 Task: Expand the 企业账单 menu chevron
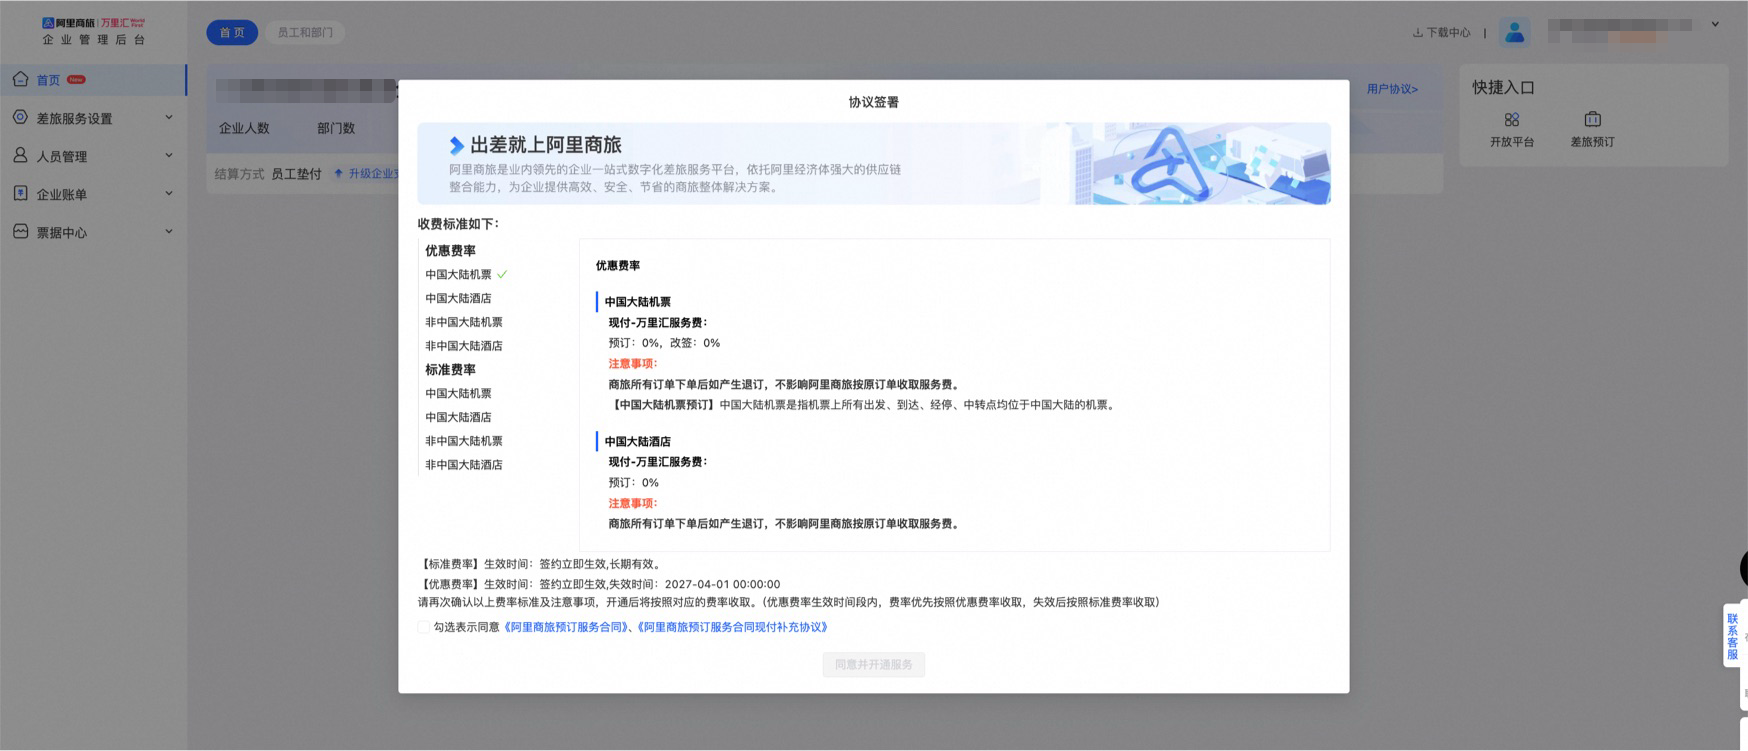click(x=168, y=193)
